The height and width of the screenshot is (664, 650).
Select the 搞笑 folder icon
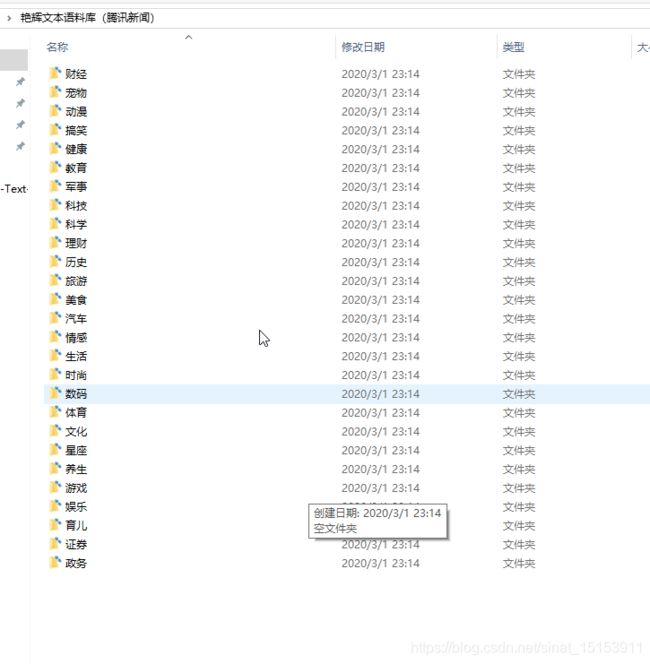point(55,130)
